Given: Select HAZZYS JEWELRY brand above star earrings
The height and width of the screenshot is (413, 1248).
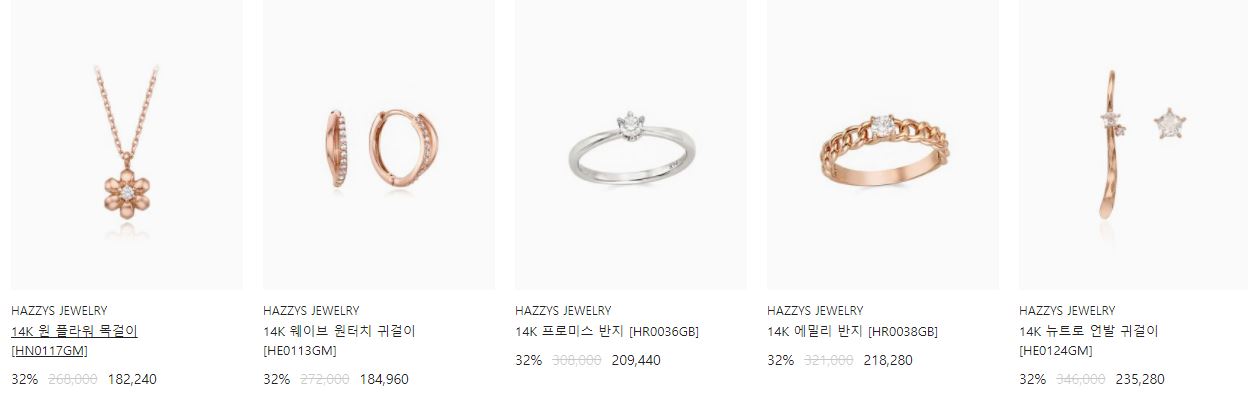Looking at the screenshot, I should pos(1067,311).
